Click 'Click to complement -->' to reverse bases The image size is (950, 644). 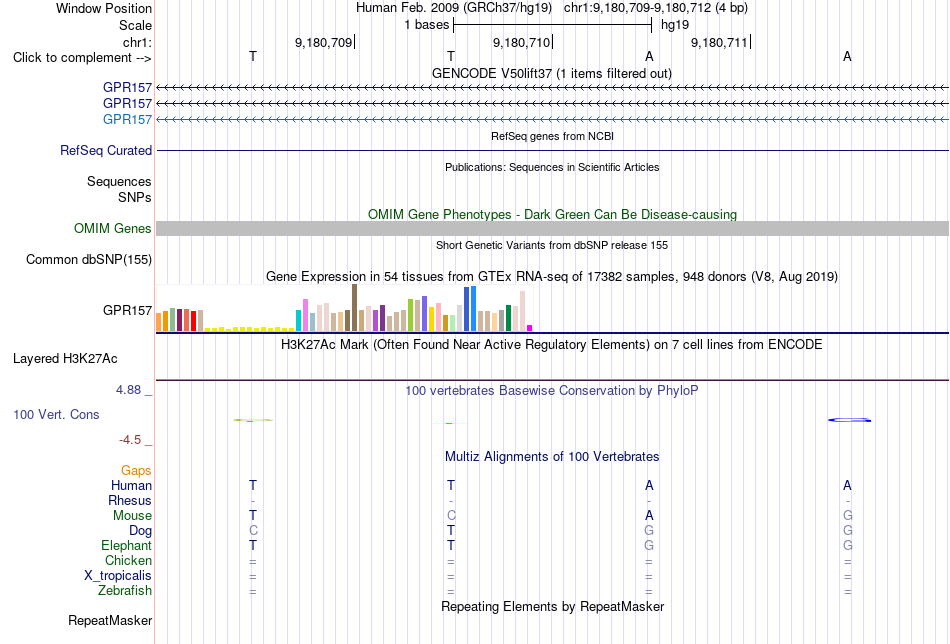click(x=82, y=58)
